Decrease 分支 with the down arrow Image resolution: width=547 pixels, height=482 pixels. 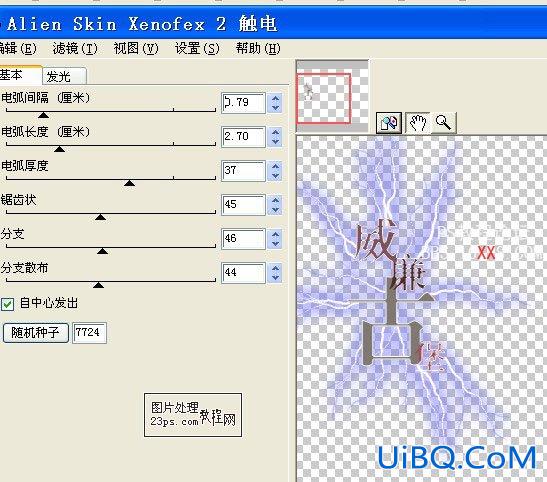pos(275,244)
